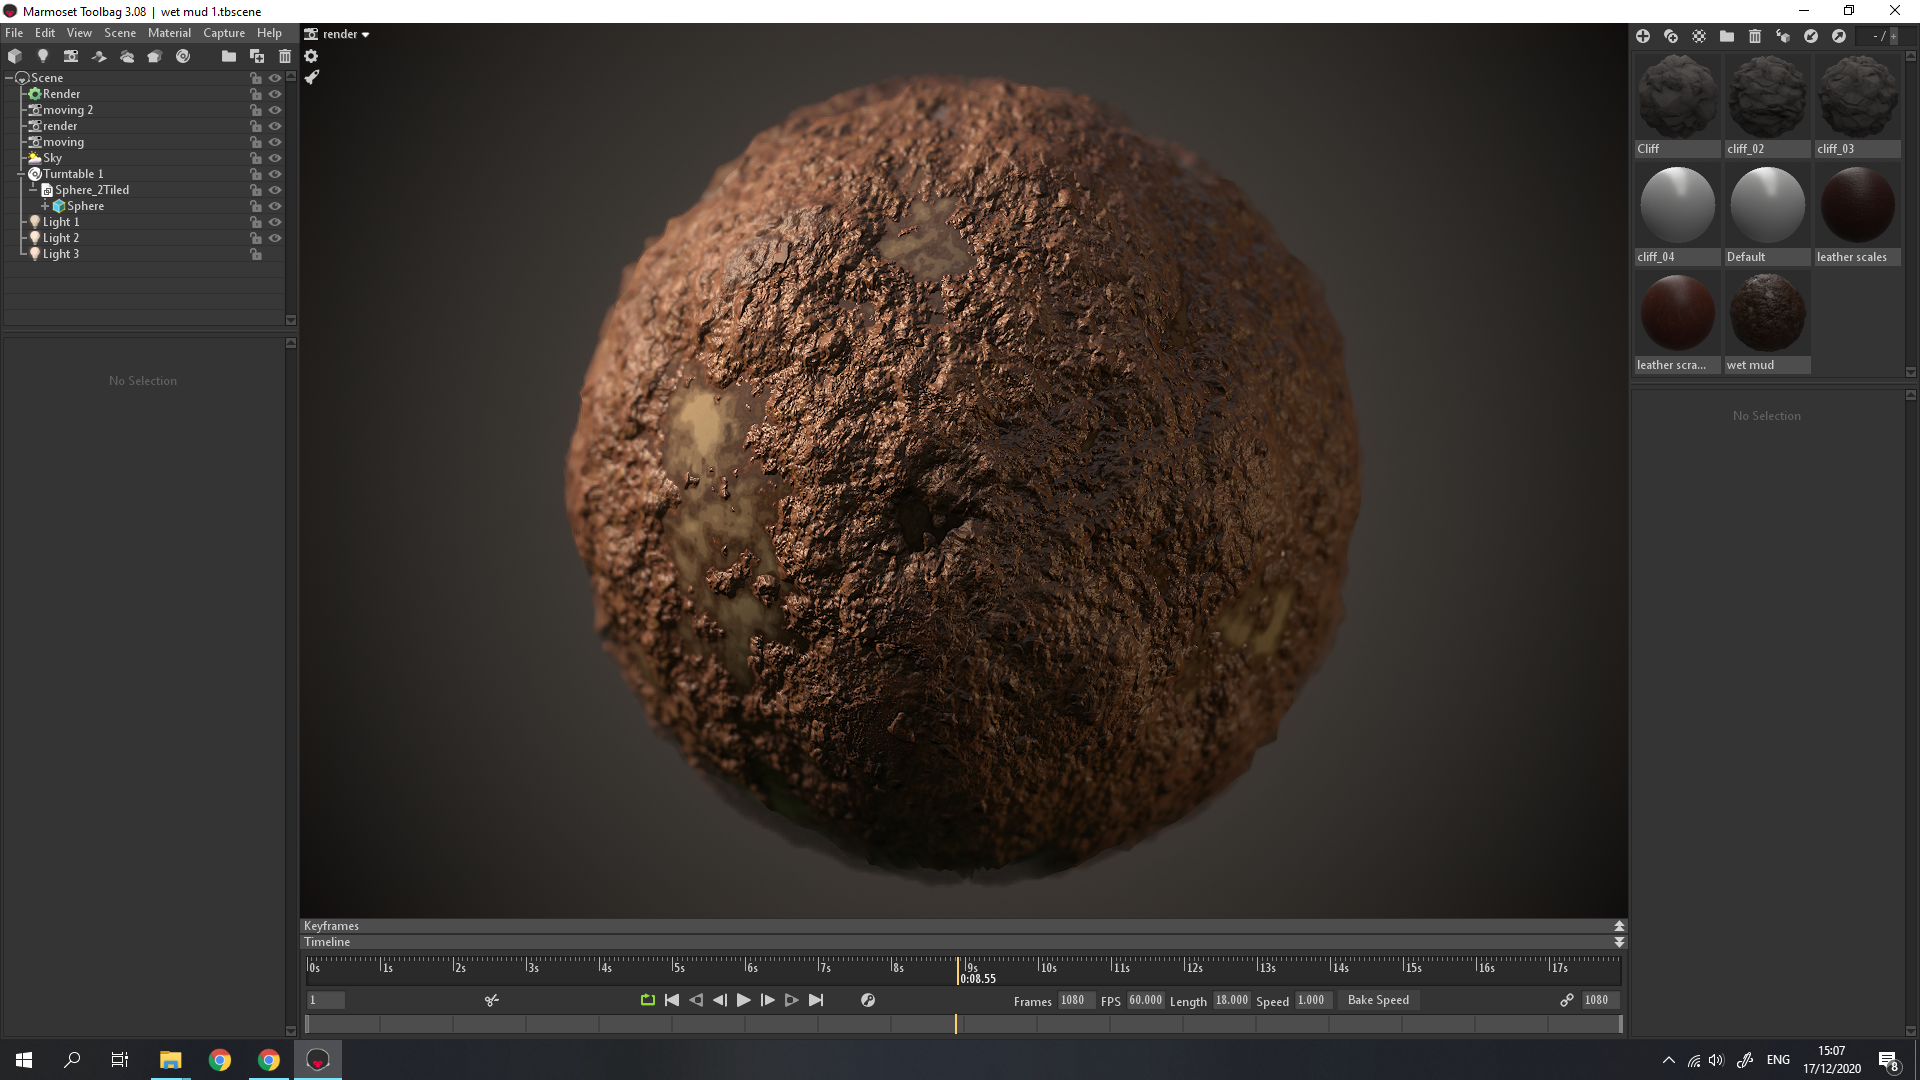Delete selected scene object via trash

click(285, 56)
